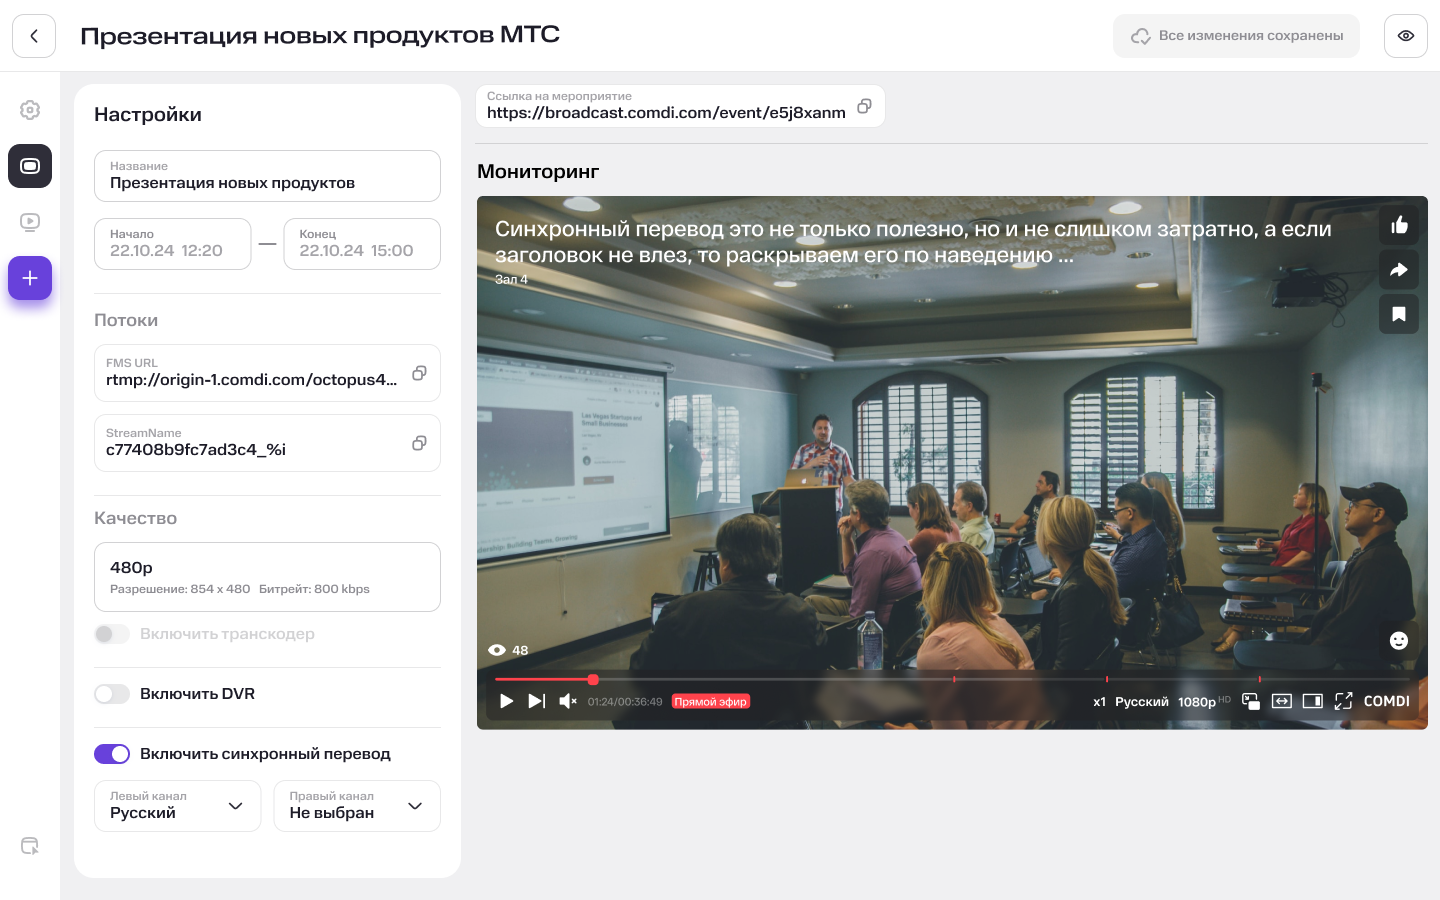Open the video player sidebar icon

click(30, 222)
